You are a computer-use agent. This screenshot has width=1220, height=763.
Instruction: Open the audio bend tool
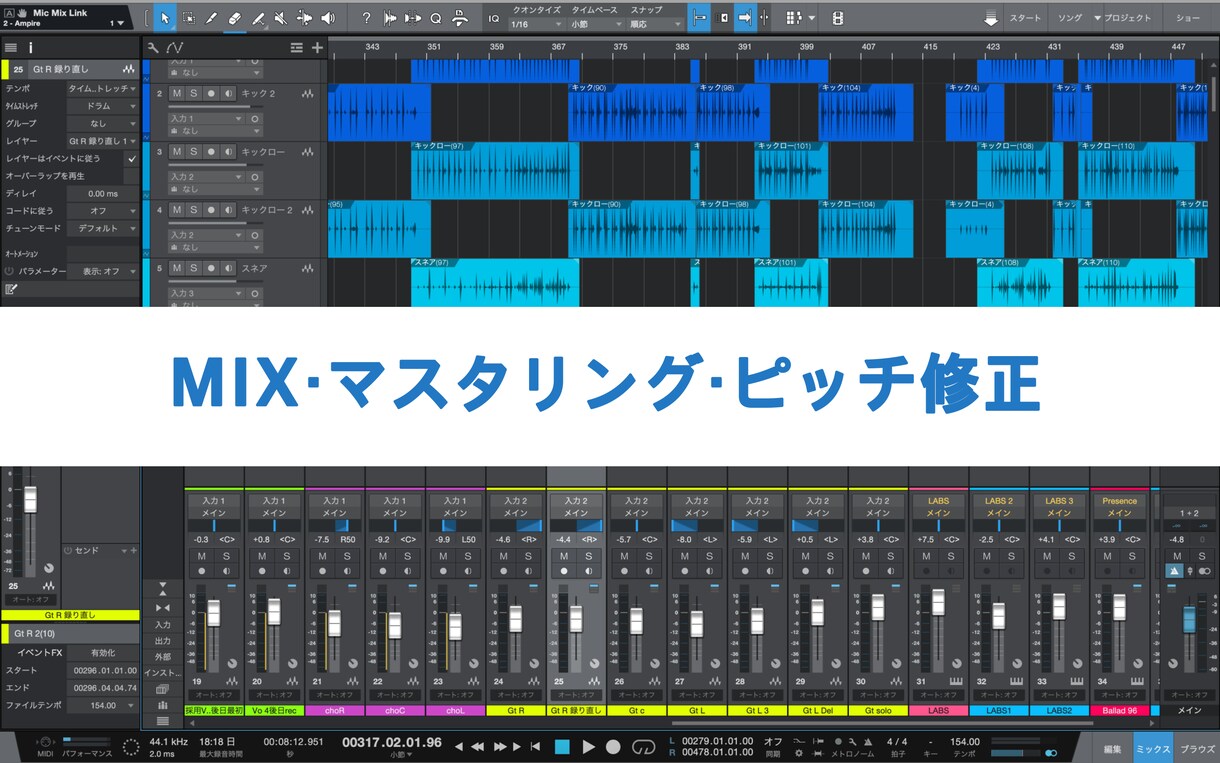304,17
